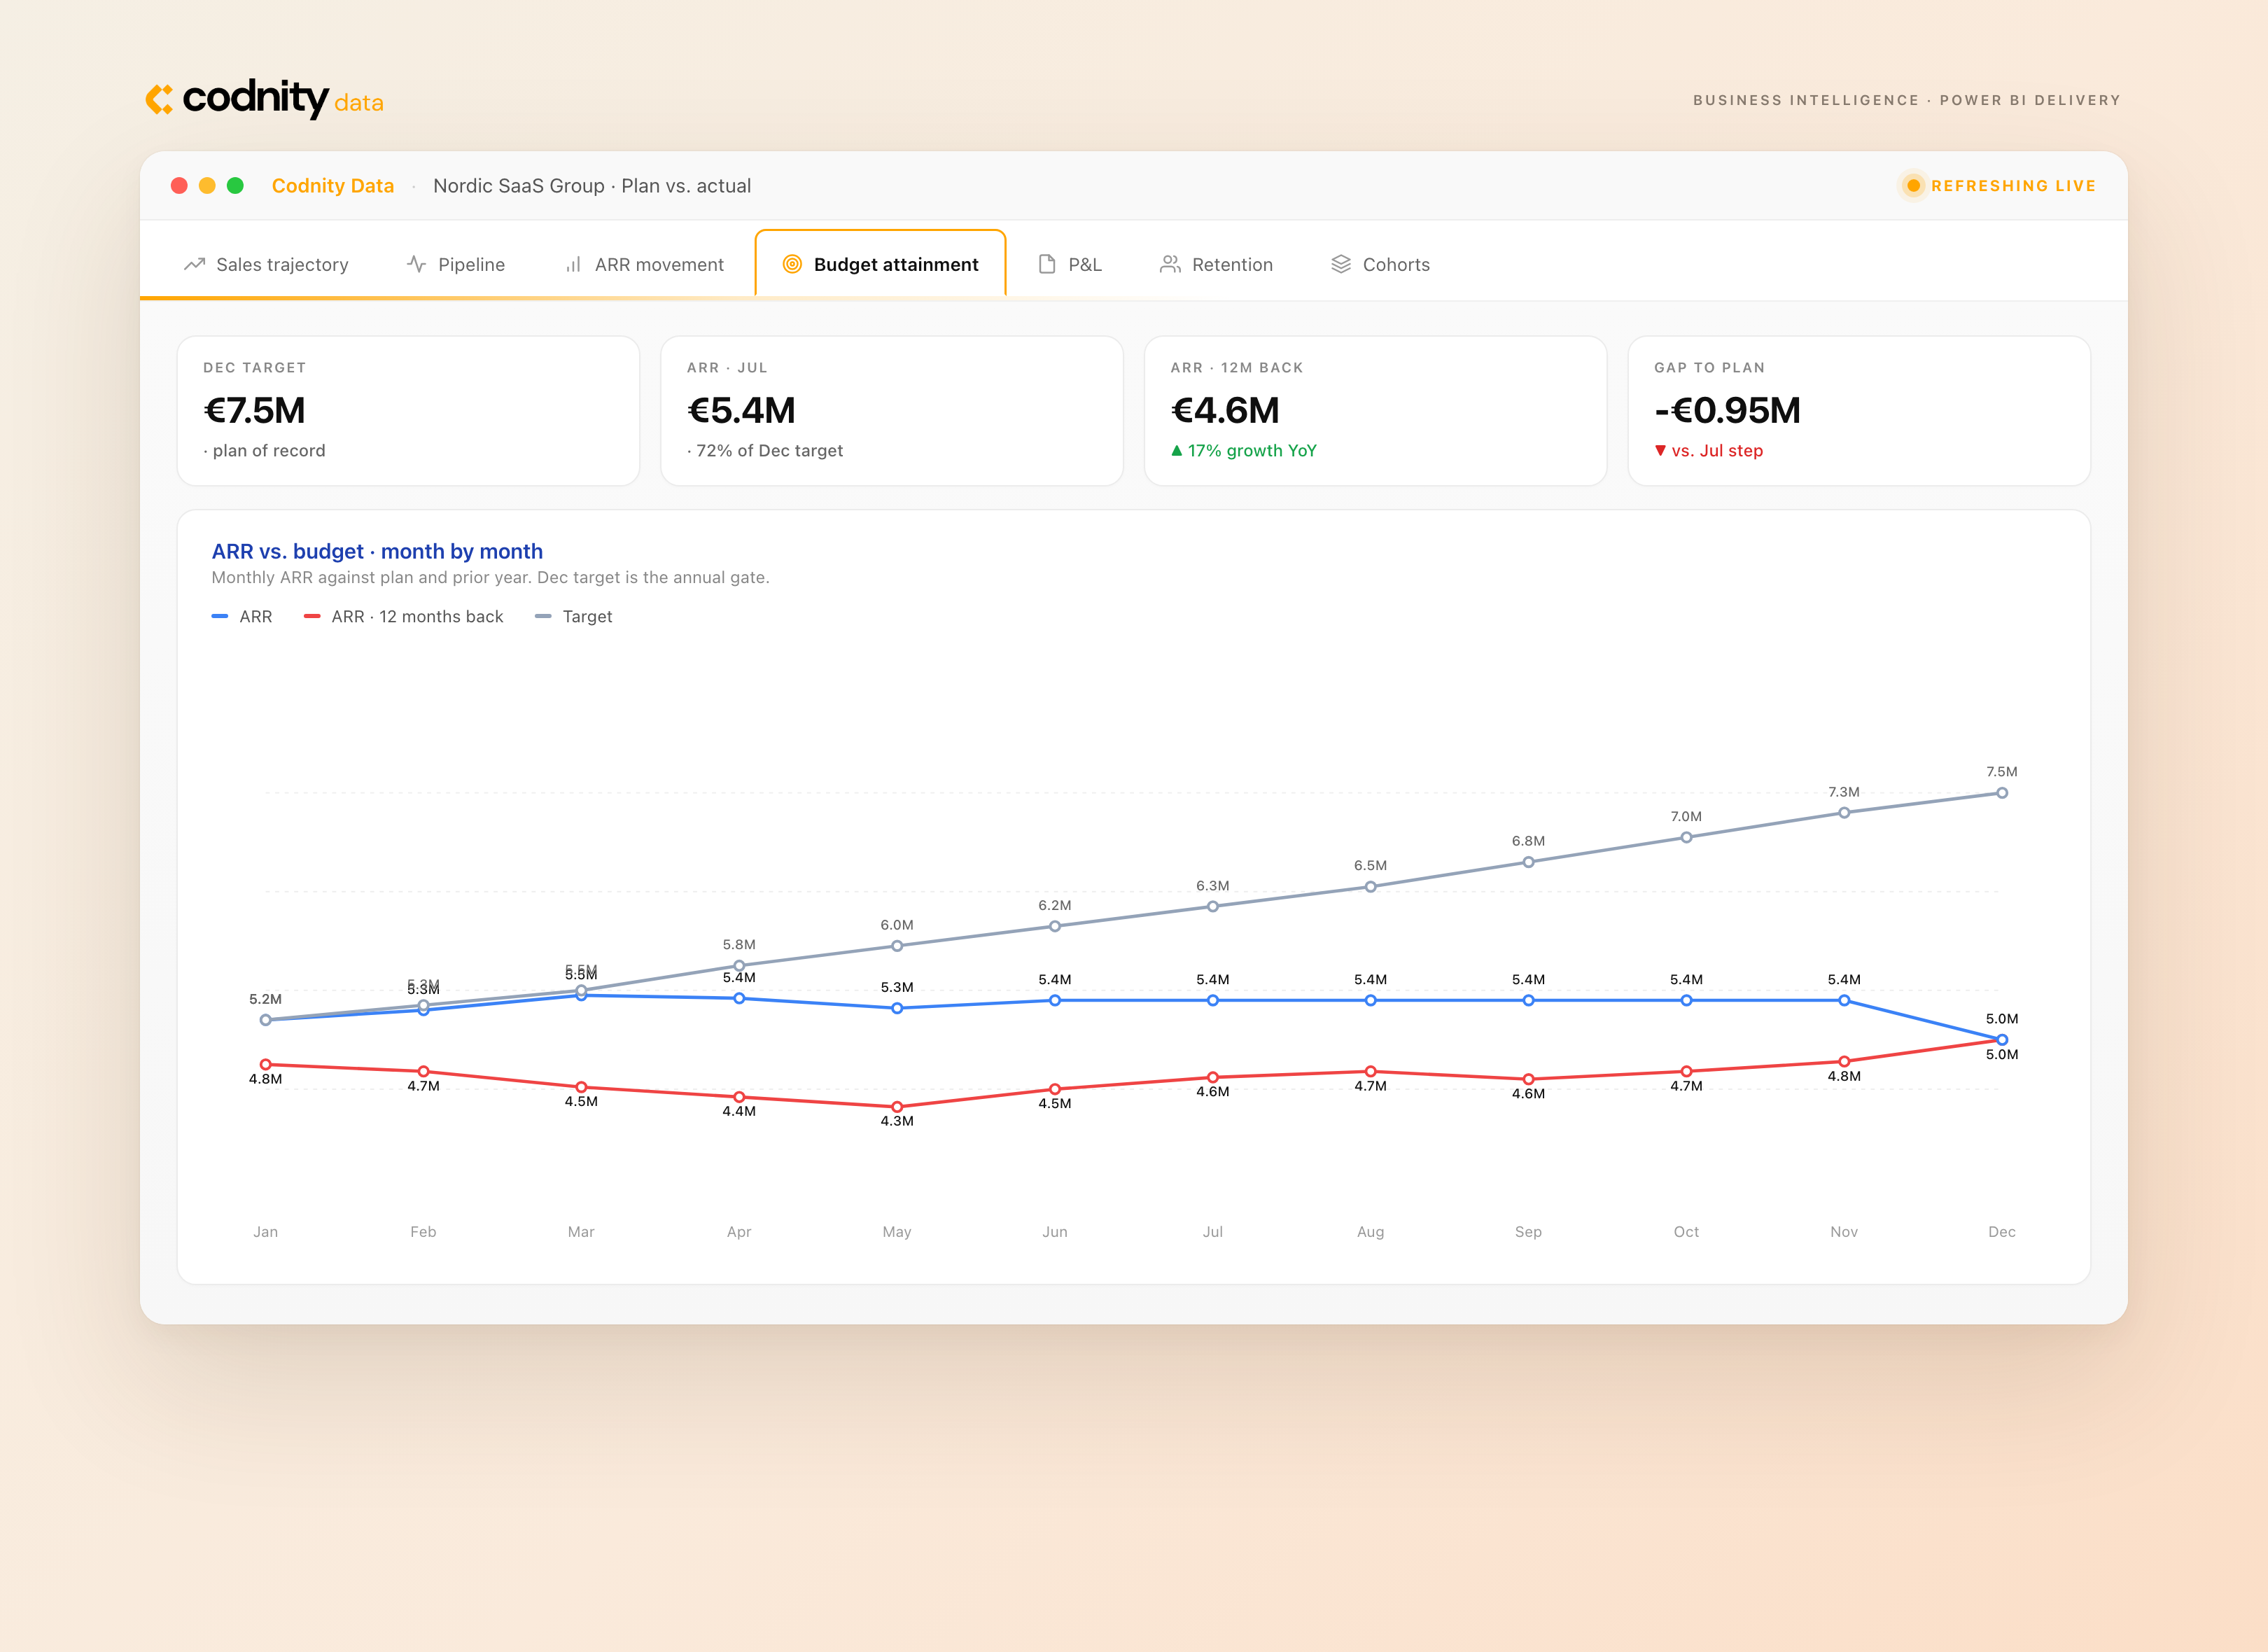Screen dimensions: 2268x1652
Task: Toggle the ARR legend entry
Action: 242,617
